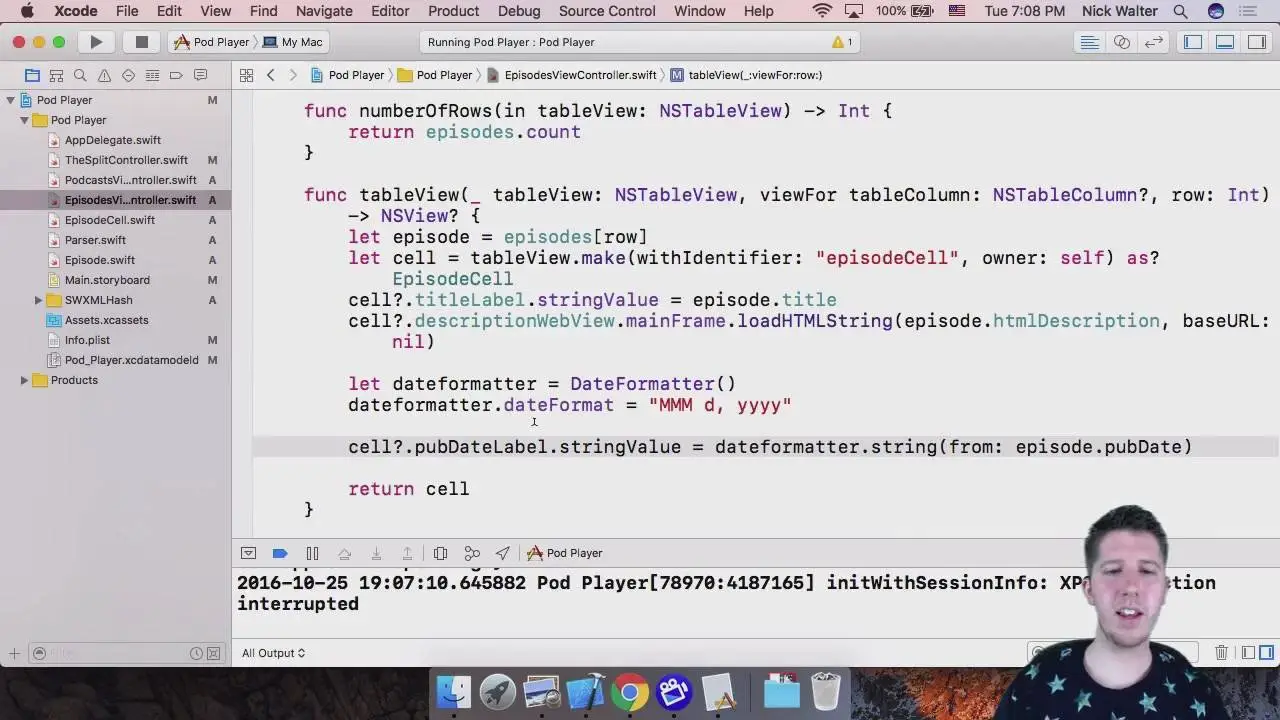Open EpisodesViewController.swift jump bar segment
This screenshot has height=720, width=1280.
point(572,75)
